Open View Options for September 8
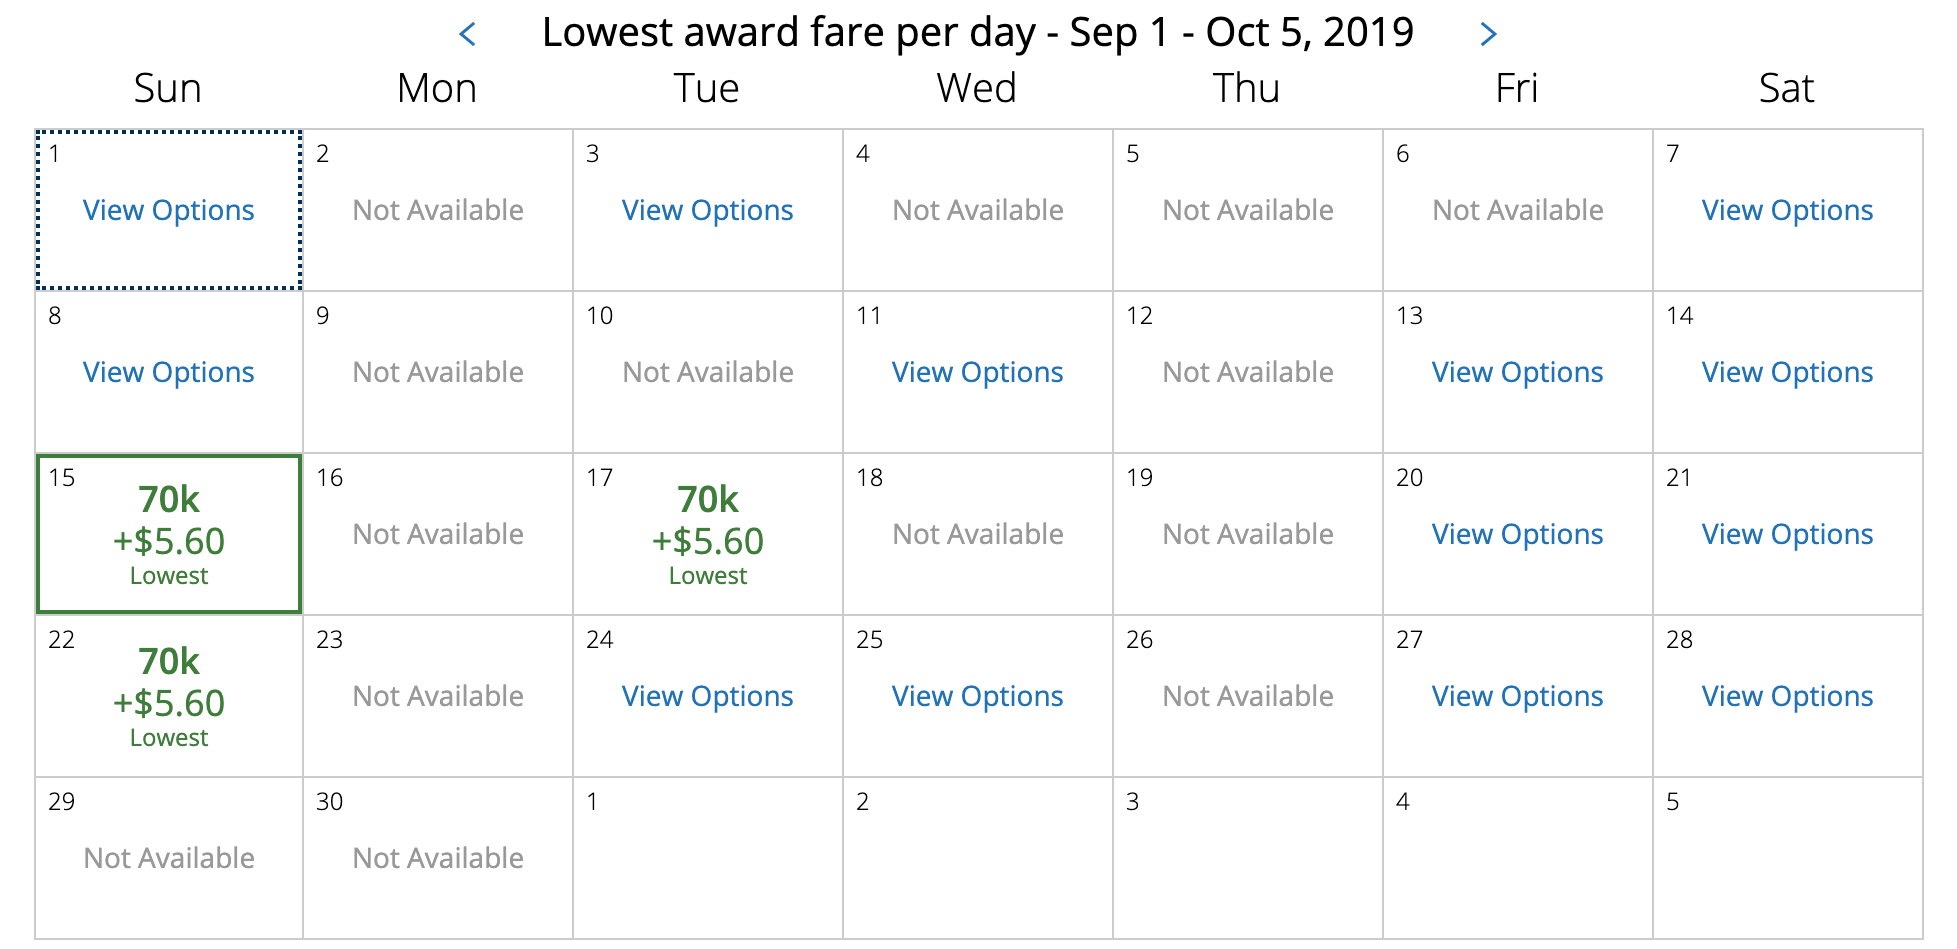The height and width of the screenshot is (949, 1957). [x=168, y=372]
